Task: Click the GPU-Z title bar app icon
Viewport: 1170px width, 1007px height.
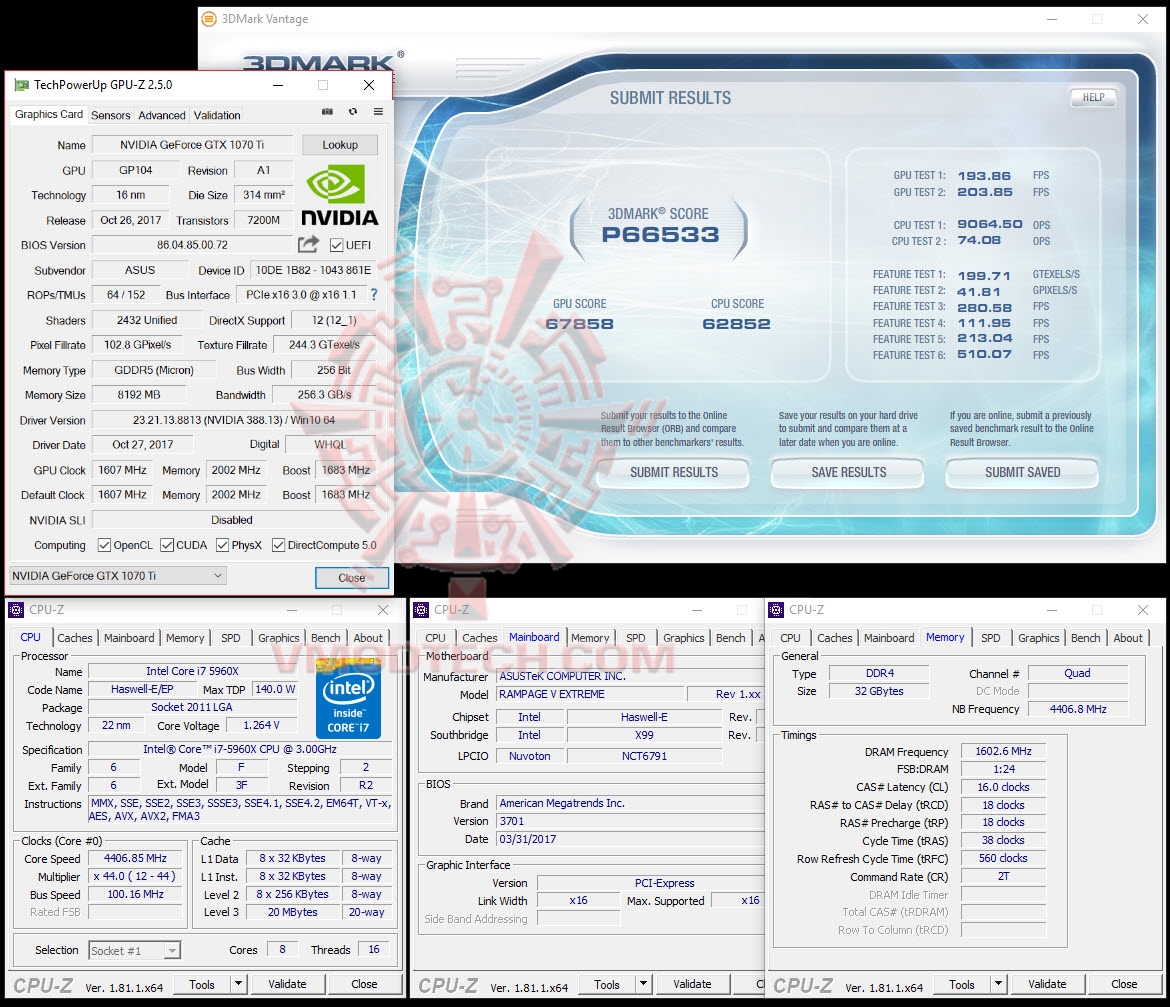Action: (22, 85)
